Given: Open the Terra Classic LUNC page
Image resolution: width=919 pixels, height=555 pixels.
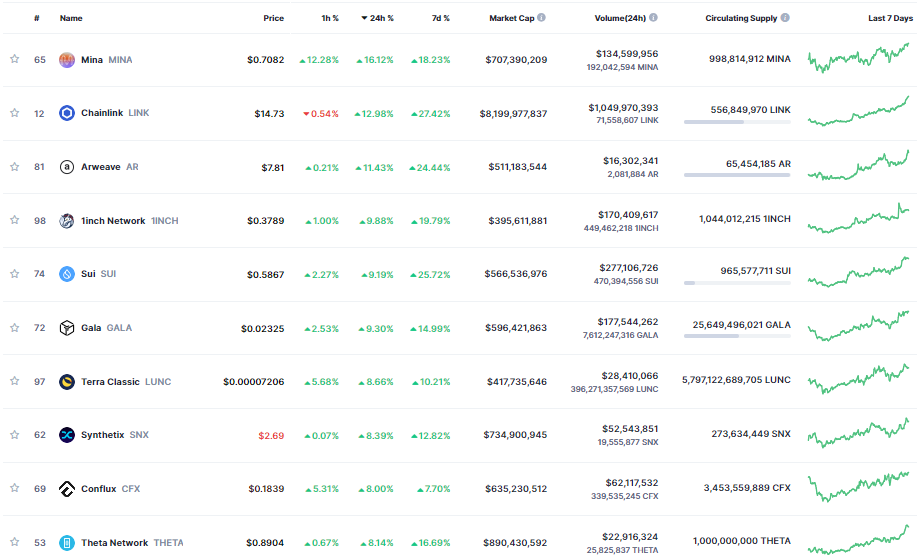Looking at the screenshot, I should pos(126,382).
